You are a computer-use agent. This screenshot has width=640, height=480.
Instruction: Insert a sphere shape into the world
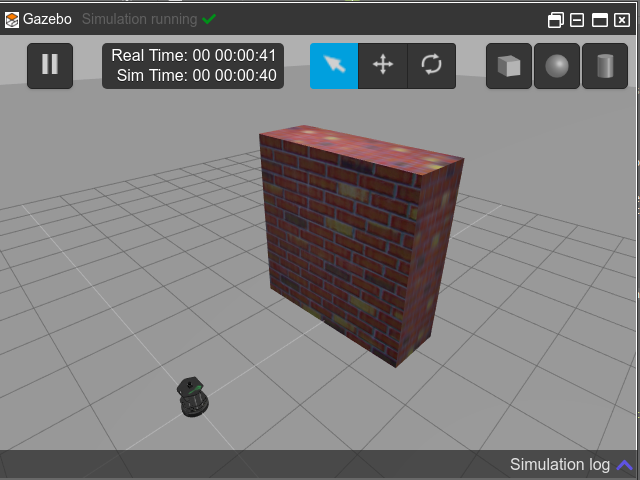coord(557,66)
